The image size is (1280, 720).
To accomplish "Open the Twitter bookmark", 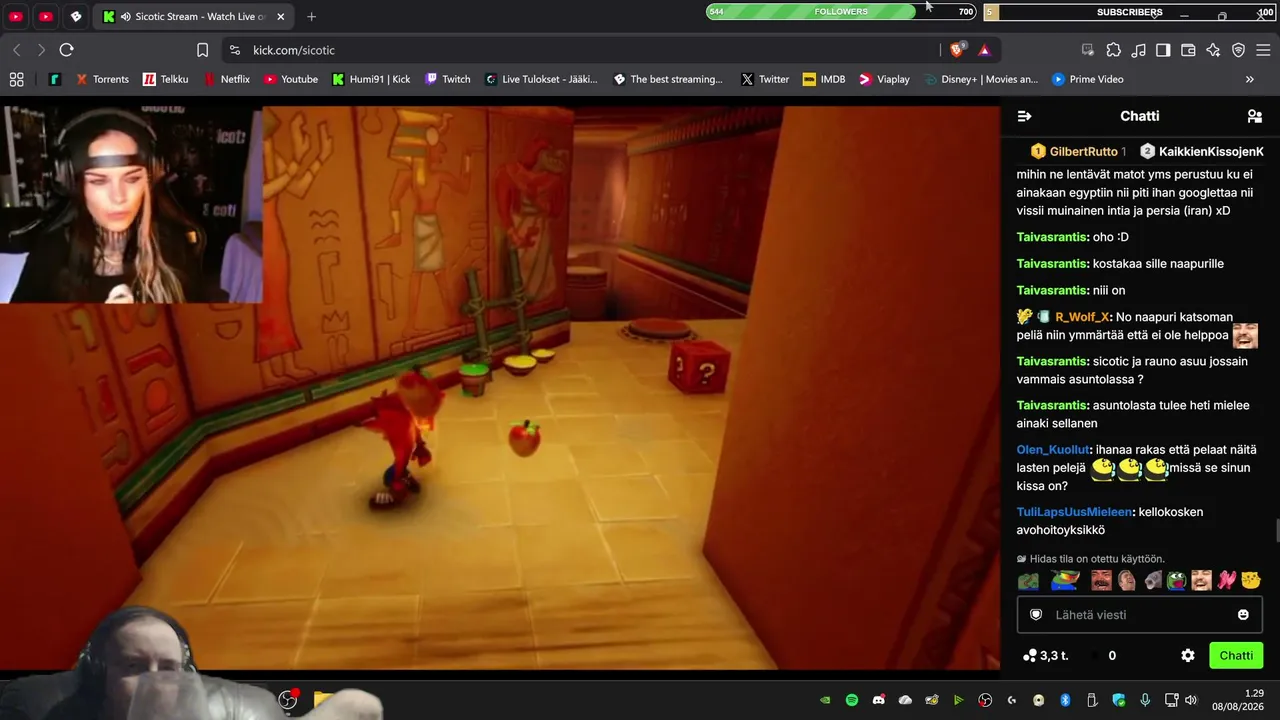I will click(765, 79).
